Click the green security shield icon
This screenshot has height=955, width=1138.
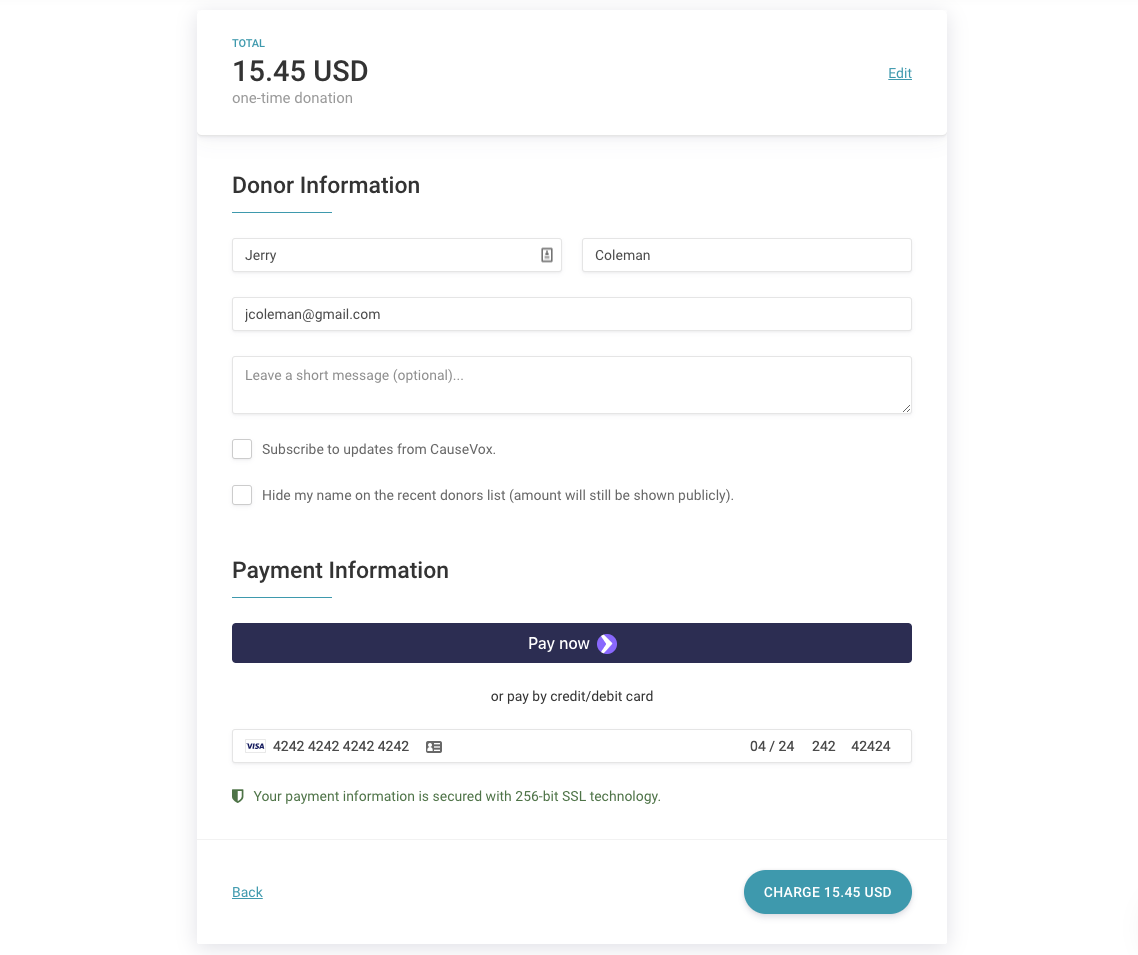(x=238, y=796)
